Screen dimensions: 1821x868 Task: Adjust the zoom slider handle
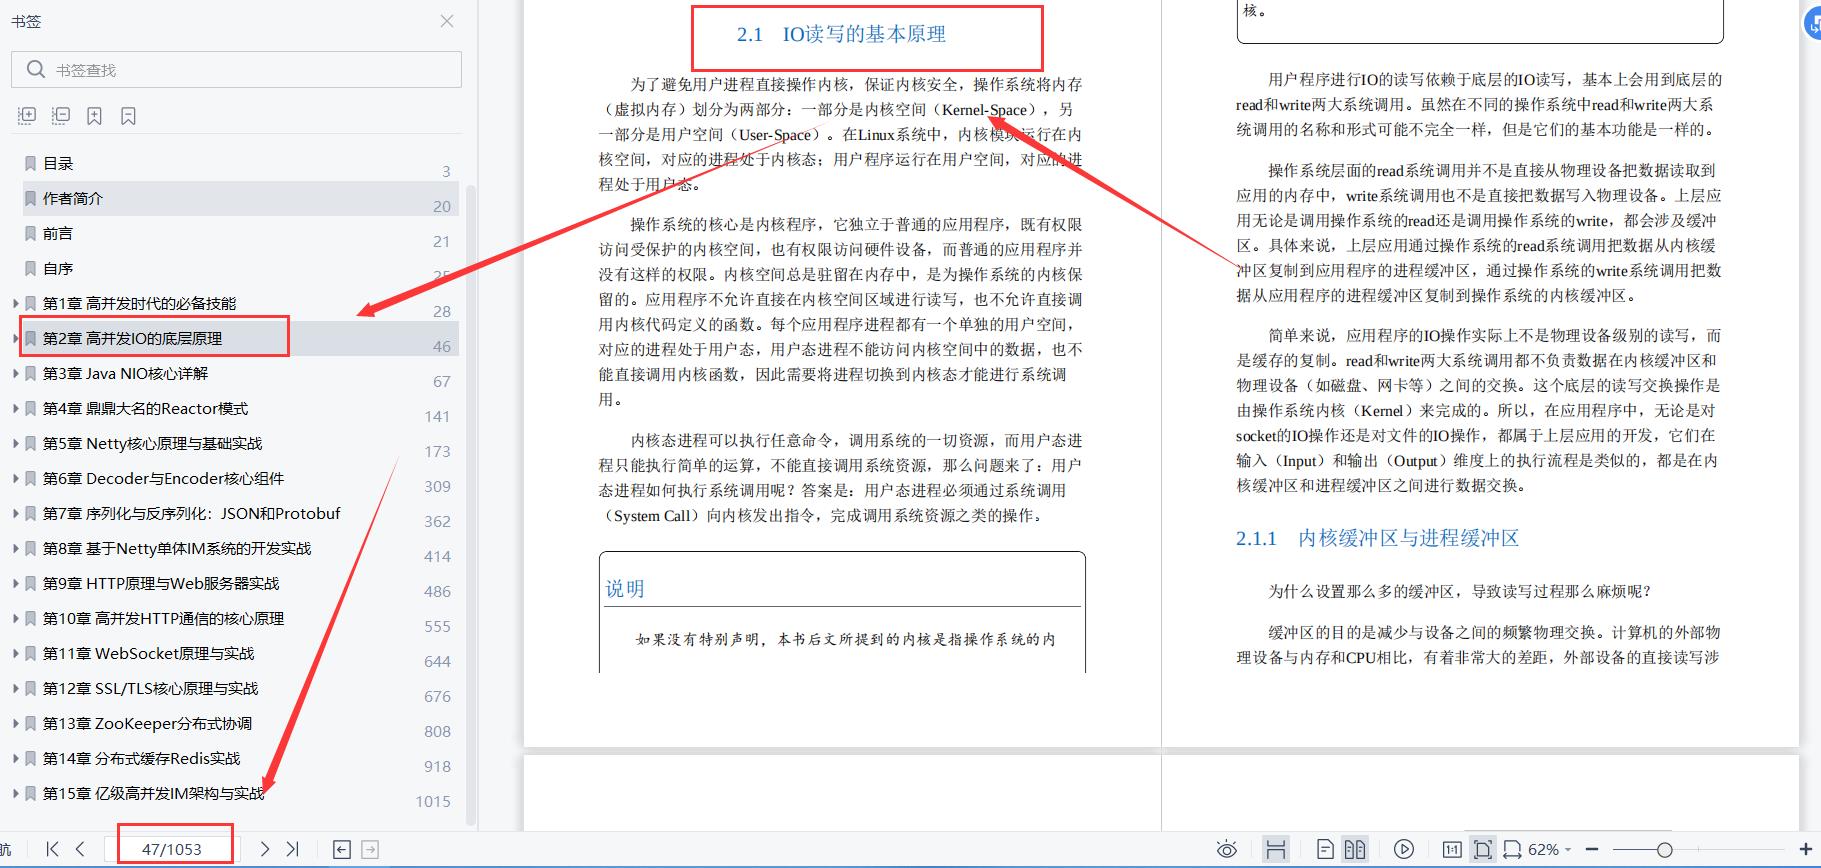pos(1664,849)
